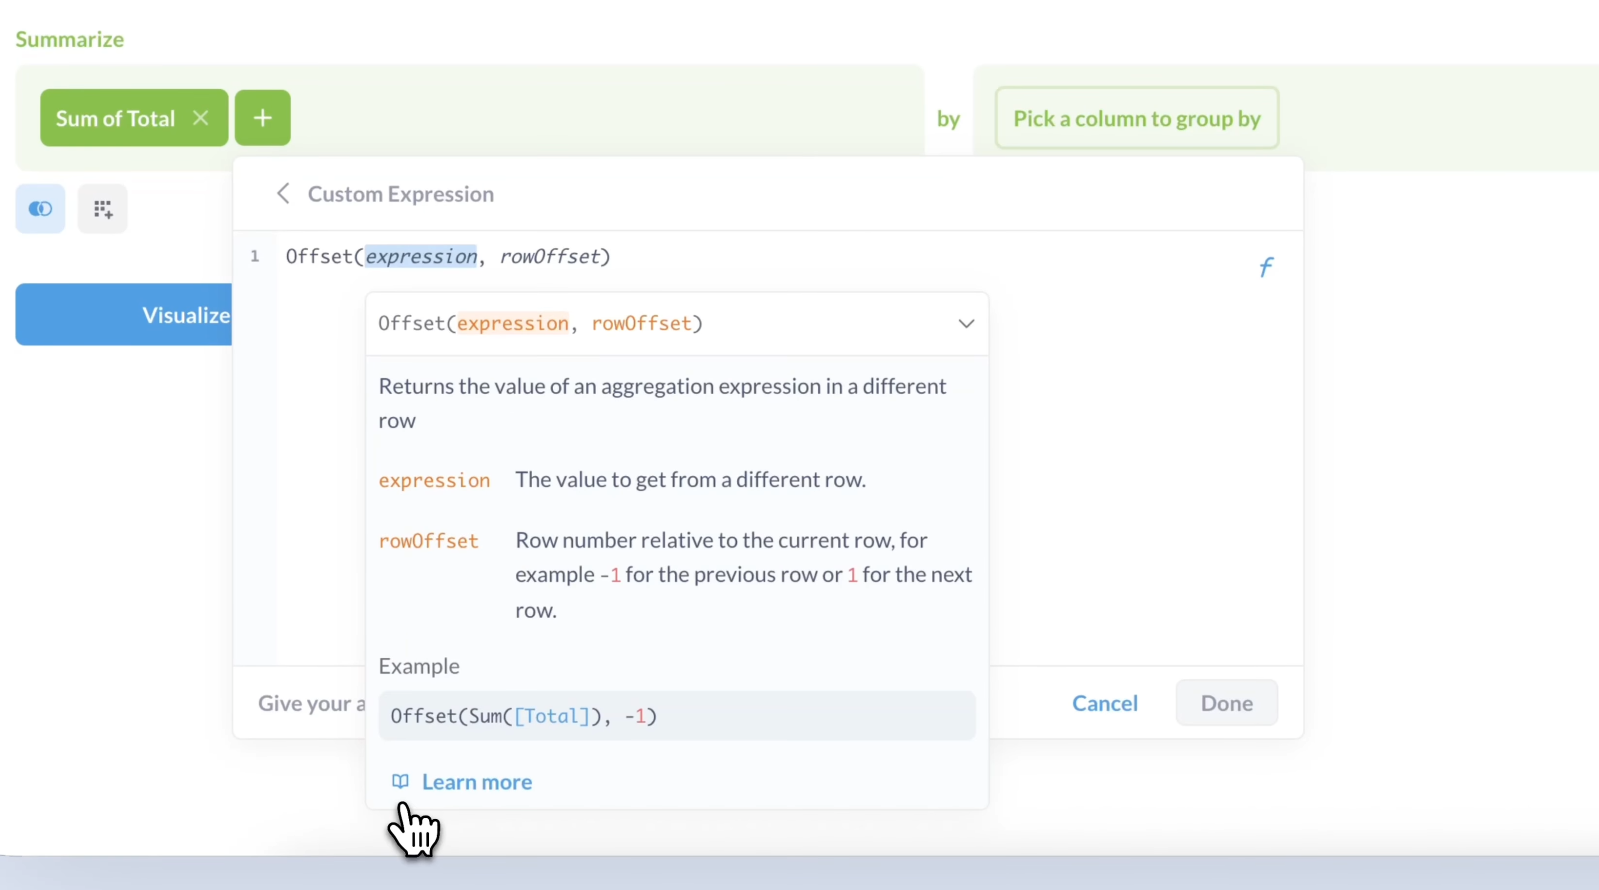Open the Learn more link
The width and height of the screenshot is (1599, 890).
point(476,782)
